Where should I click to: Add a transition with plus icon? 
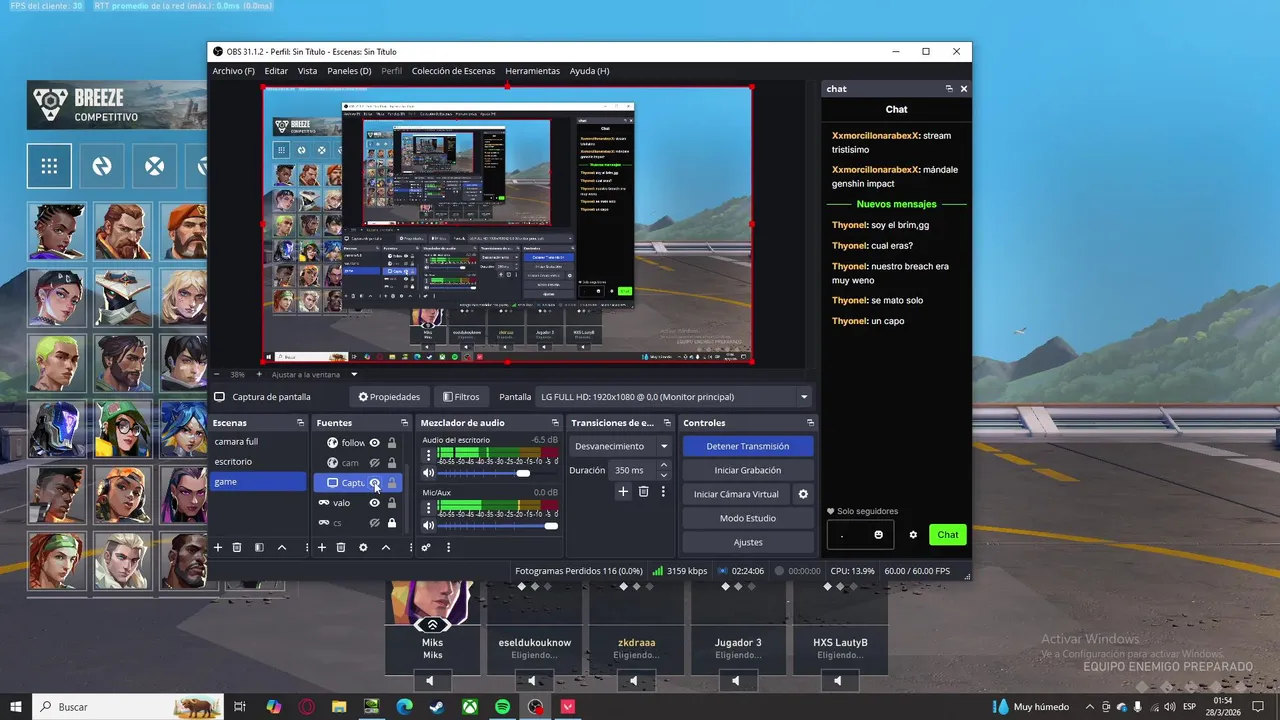coord(623,491)
